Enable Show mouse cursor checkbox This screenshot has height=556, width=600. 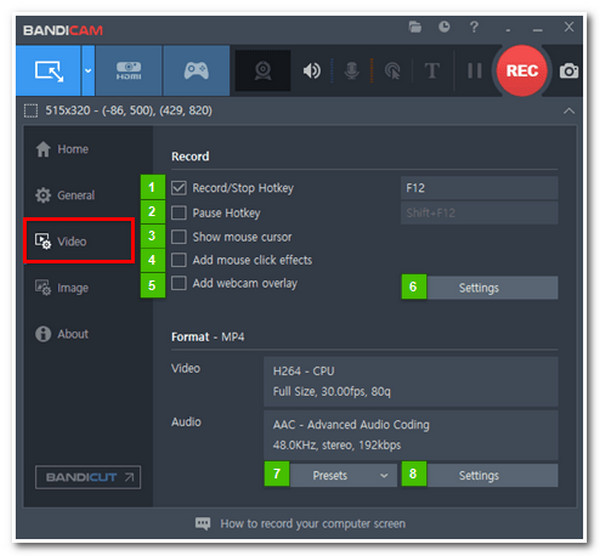pyautogui.click(x=179, y=237)
